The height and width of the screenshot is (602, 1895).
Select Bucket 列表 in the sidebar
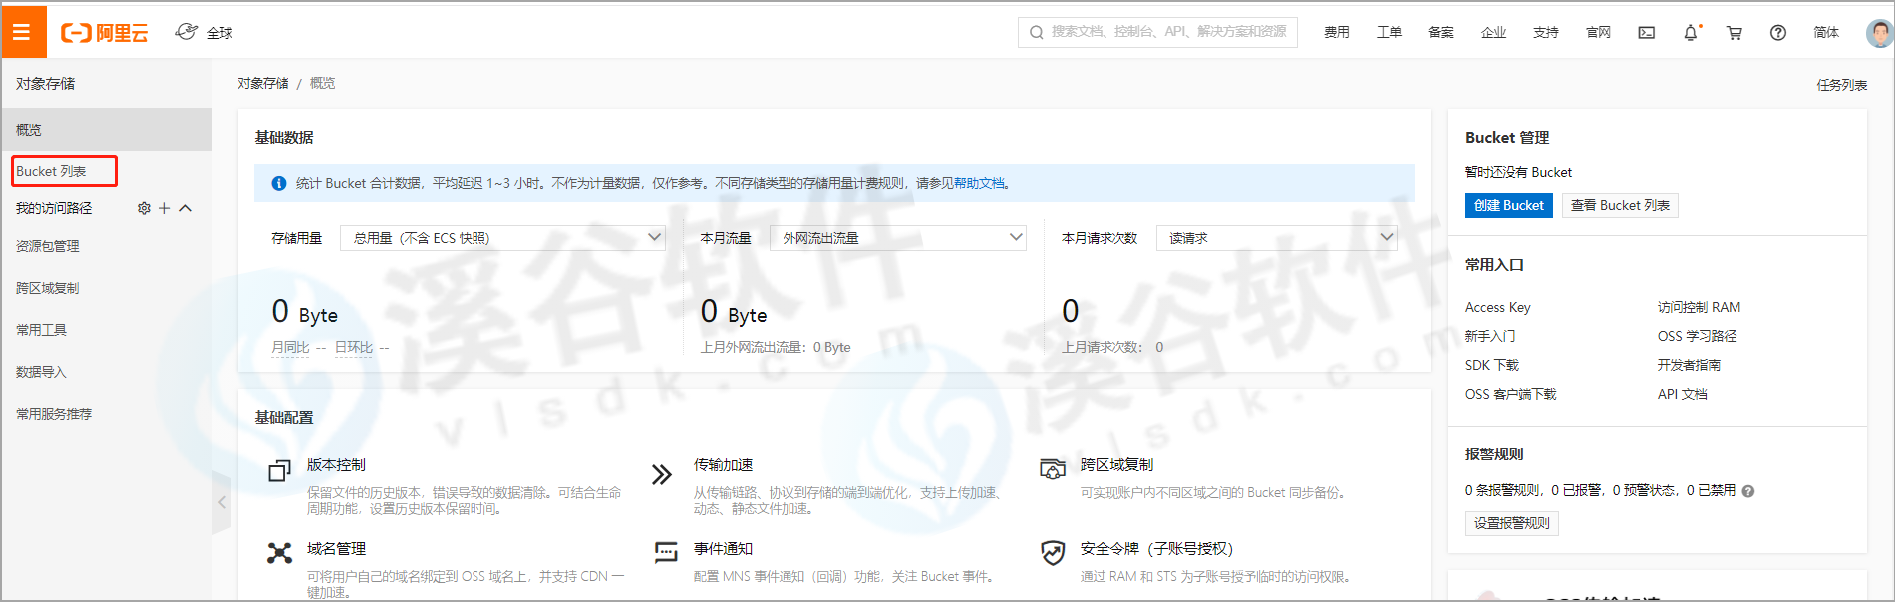point(52,171)
